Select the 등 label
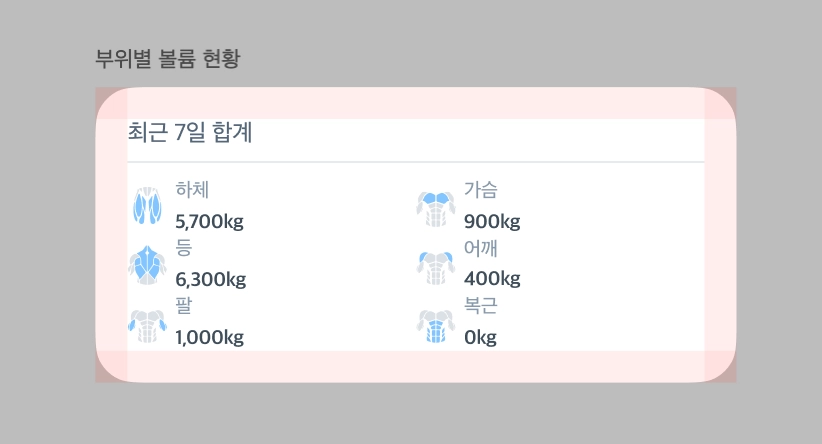Image resolution: width=822 pixels, height=444 pixels. (x=184, y=246)
